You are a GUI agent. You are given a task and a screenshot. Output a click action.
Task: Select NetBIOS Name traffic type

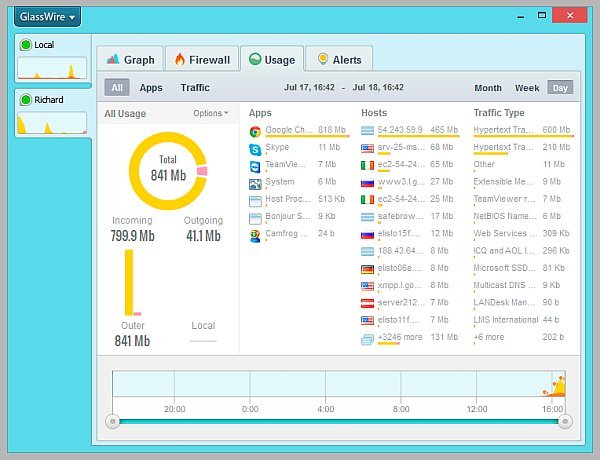point(523,217)
